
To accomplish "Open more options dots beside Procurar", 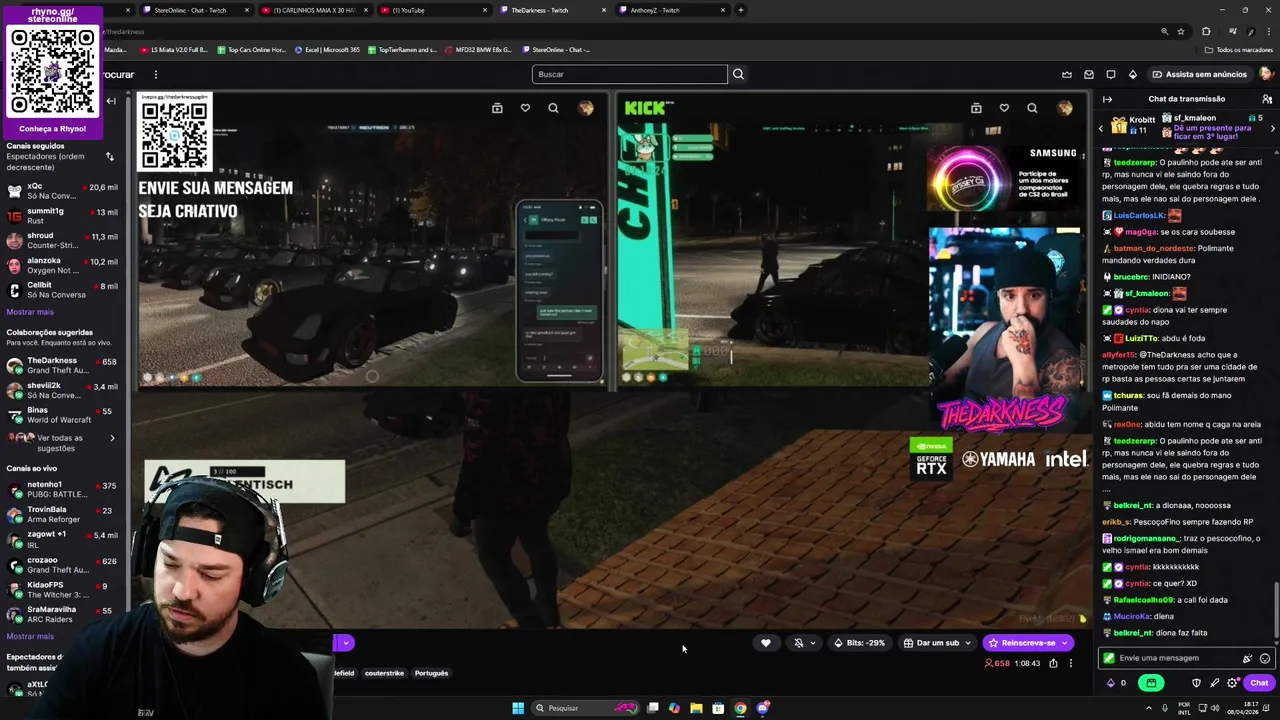I will pos(155,74).
